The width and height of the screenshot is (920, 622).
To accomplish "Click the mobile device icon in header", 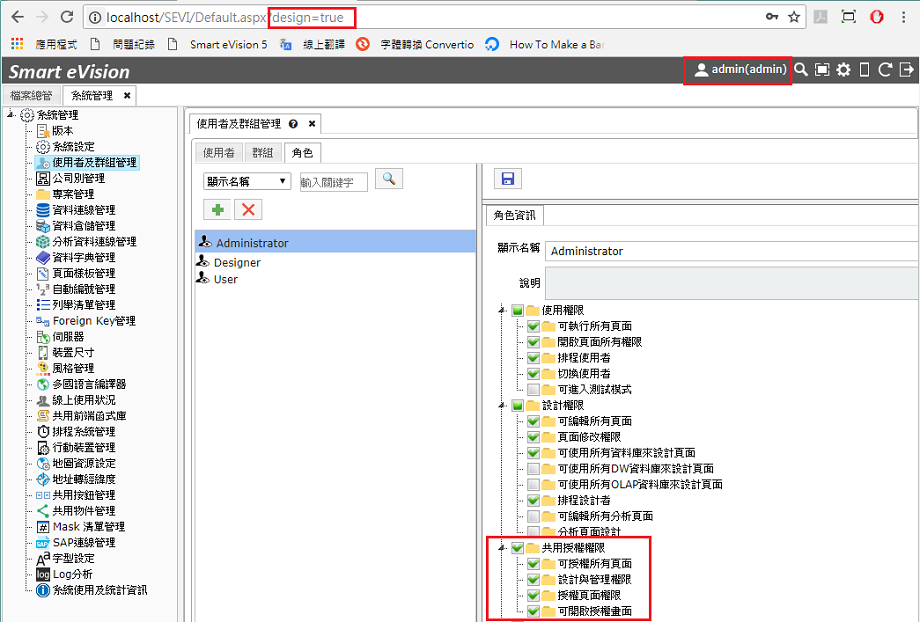I will click(x=864, y=70).
